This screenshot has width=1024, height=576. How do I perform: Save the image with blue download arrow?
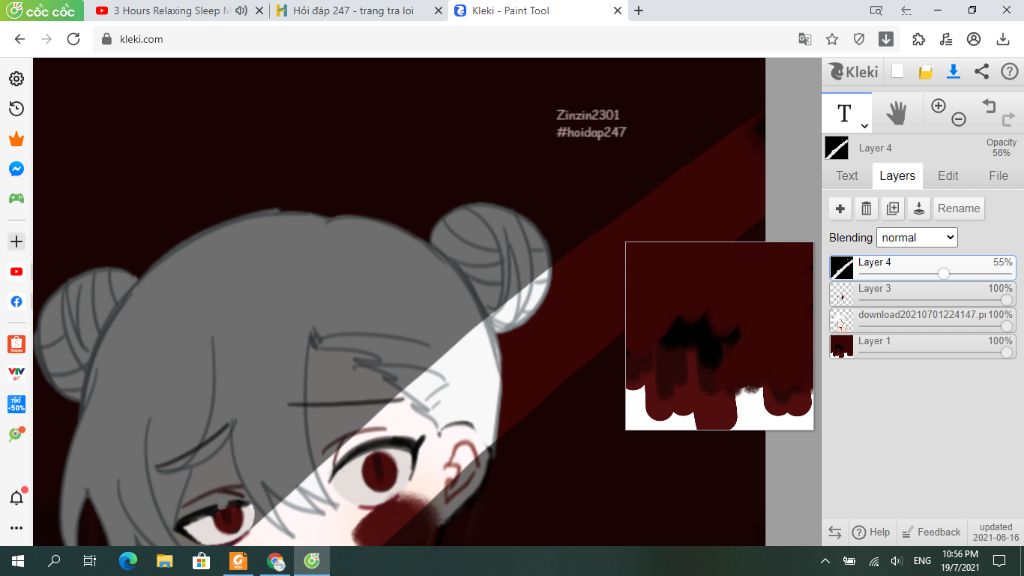point(953,71)
